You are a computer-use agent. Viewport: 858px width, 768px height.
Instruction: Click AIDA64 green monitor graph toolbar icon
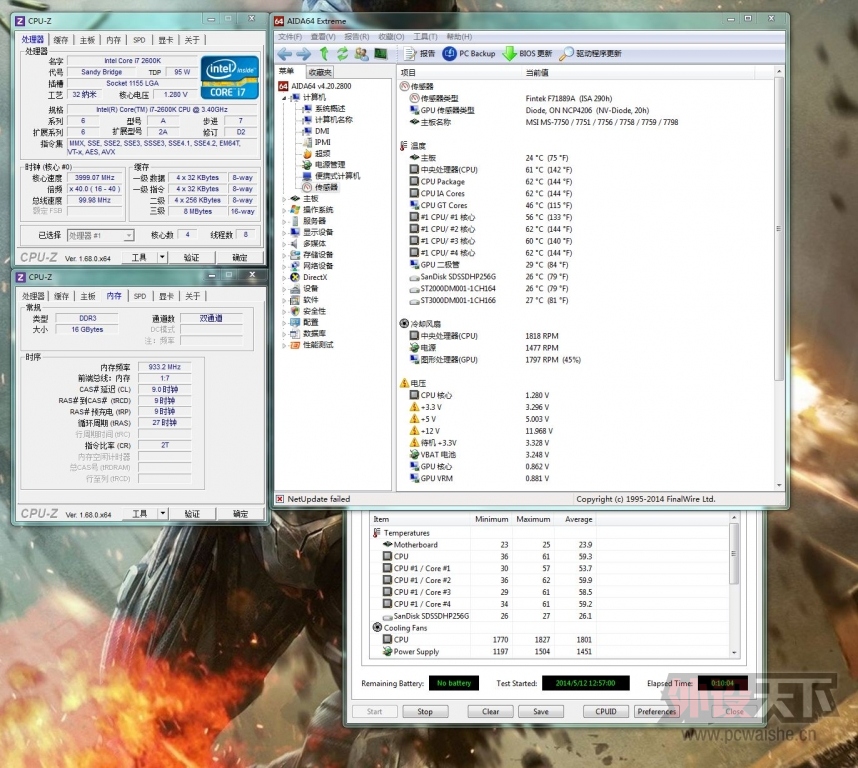coord(380,54)
